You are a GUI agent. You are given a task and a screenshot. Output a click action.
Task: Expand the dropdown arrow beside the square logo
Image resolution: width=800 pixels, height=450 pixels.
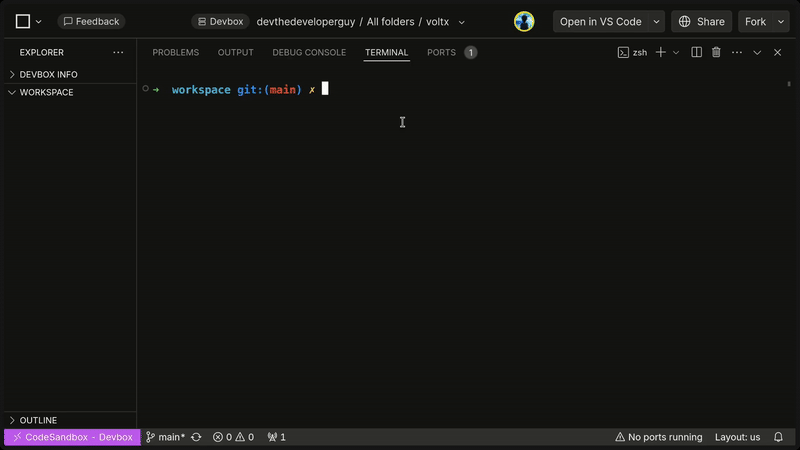pyautogui.click(x=38, y=22)
